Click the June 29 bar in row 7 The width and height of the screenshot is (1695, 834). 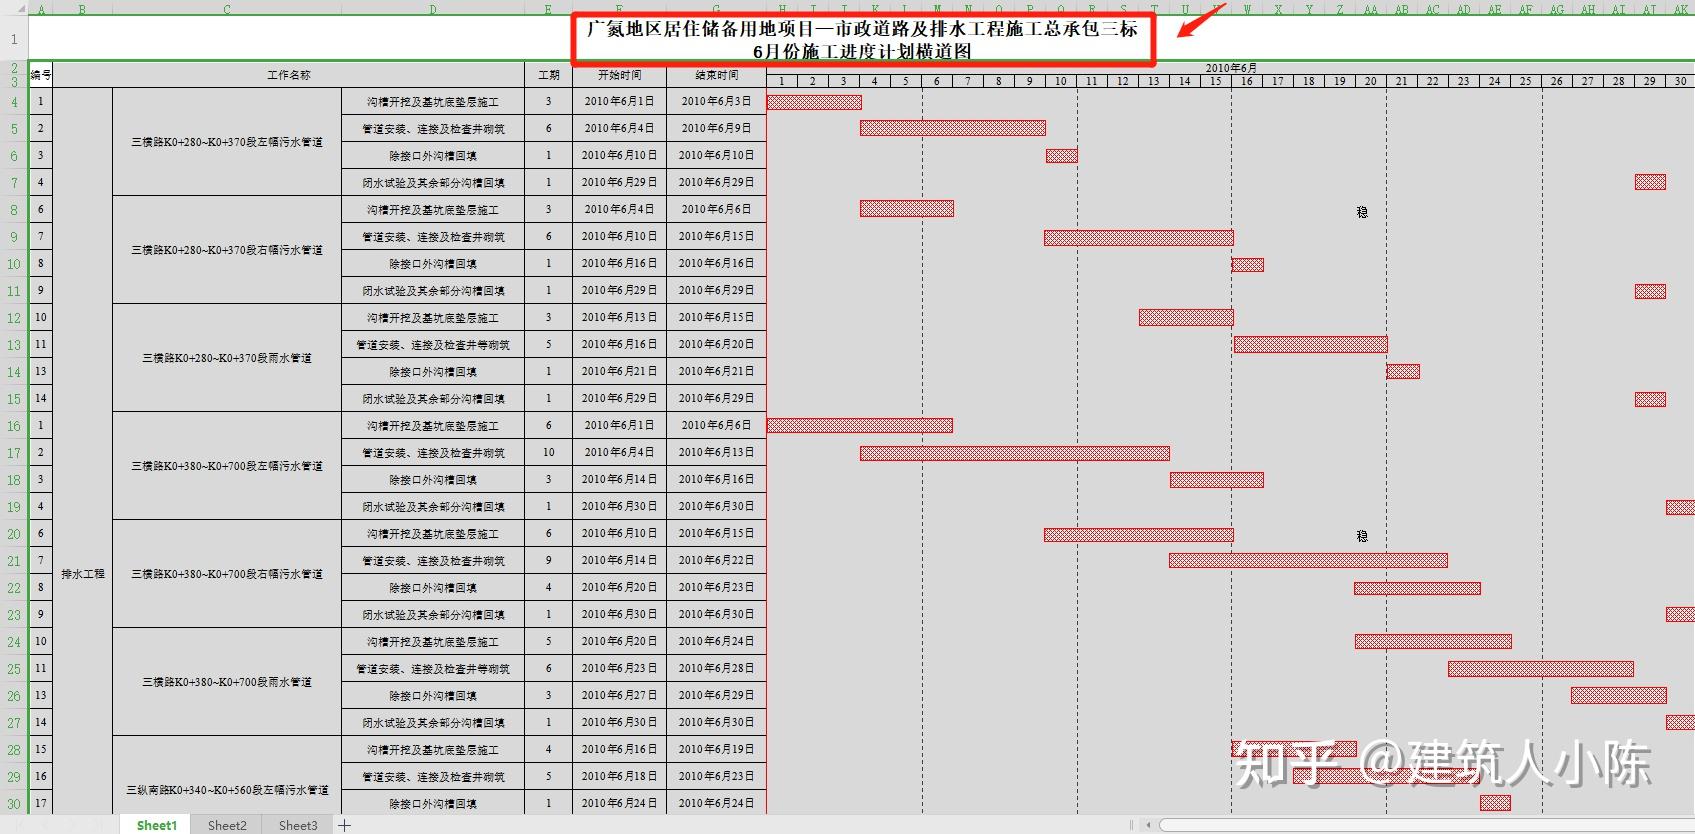pyautogui.click(x=1650, y=182)
